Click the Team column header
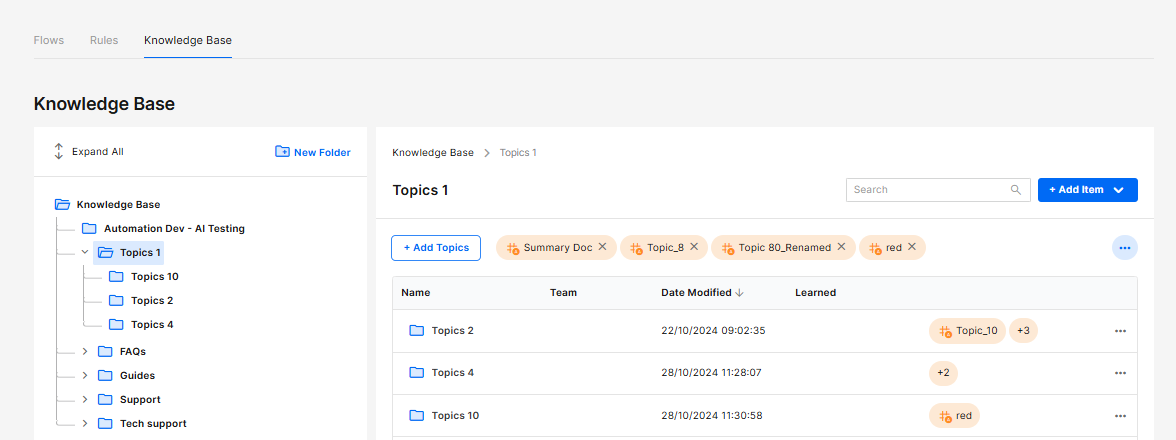Screen dimensions: 1176x440 click(563, 293)
